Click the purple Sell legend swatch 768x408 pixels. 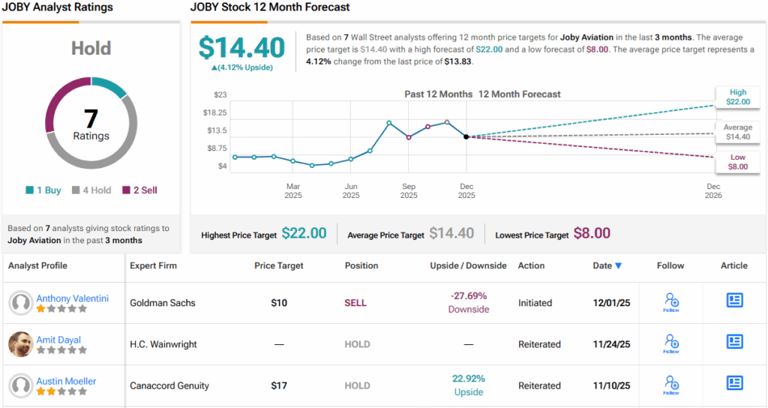[126, 190]
